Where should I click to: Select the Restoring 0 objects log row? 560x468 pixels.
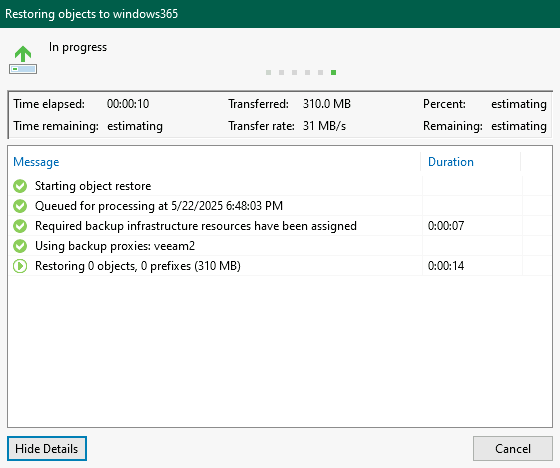[280, 266]
